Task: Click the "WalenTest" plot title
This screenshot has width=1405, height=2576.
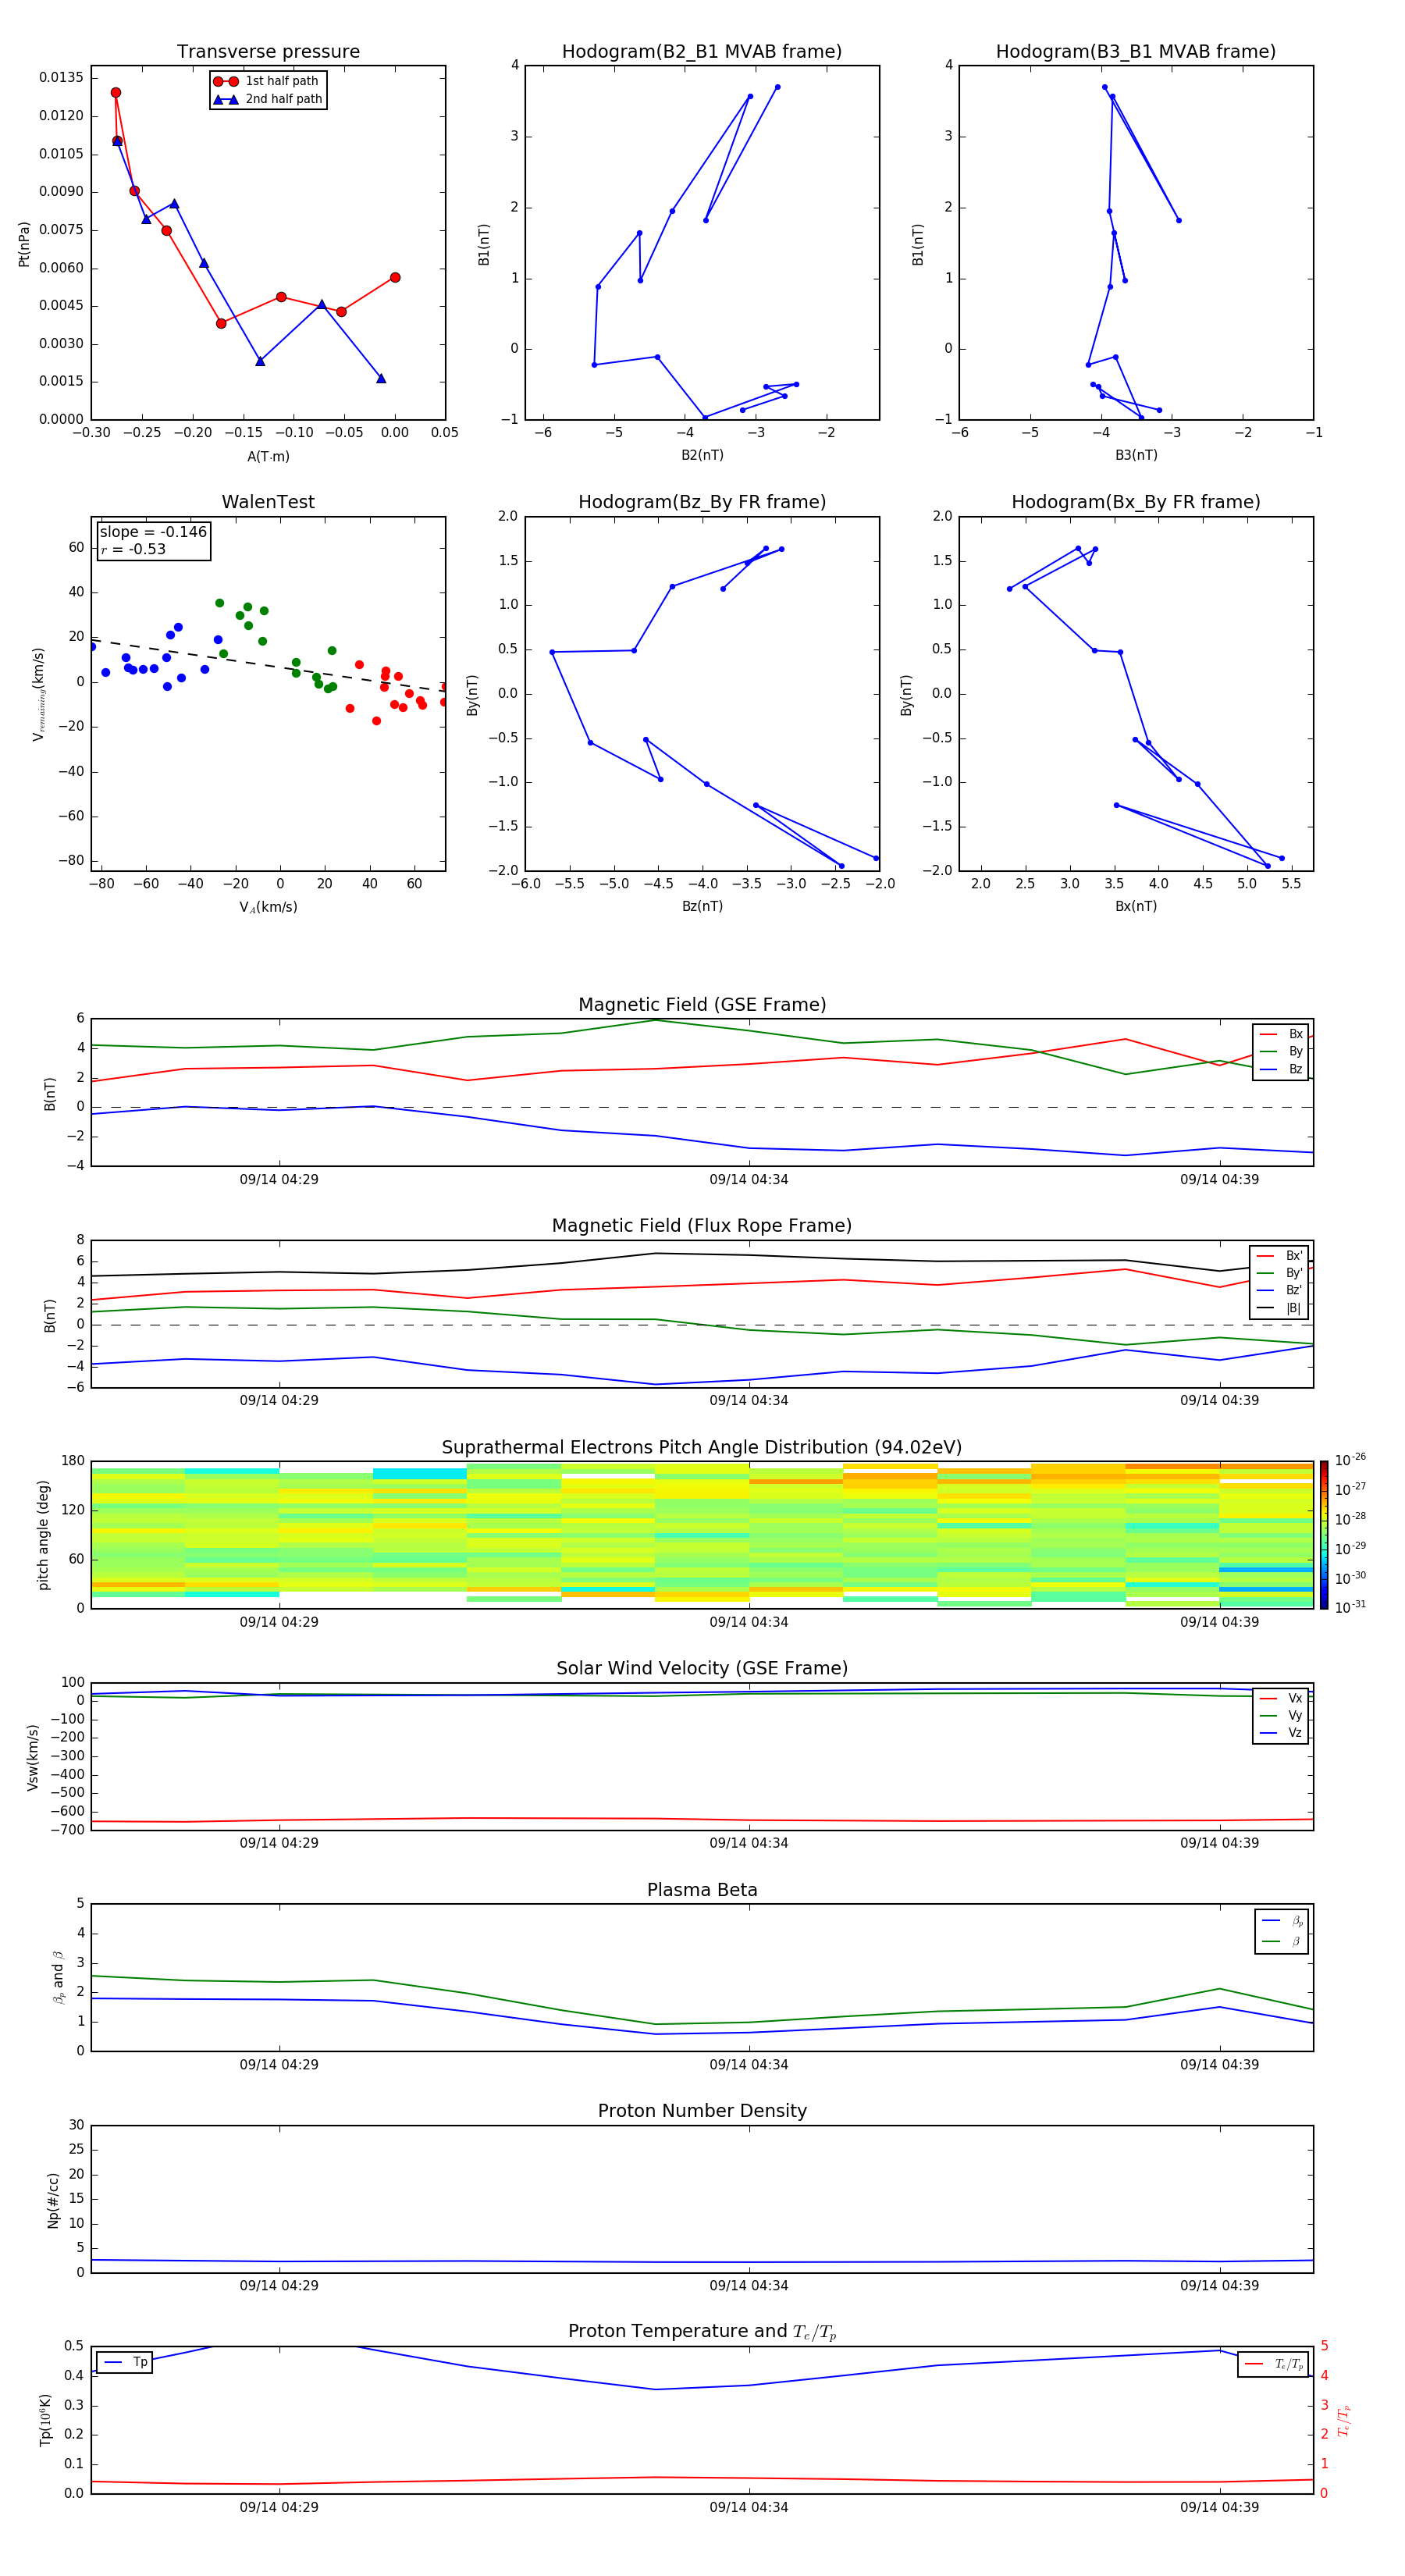Action: tap(268, 502)
